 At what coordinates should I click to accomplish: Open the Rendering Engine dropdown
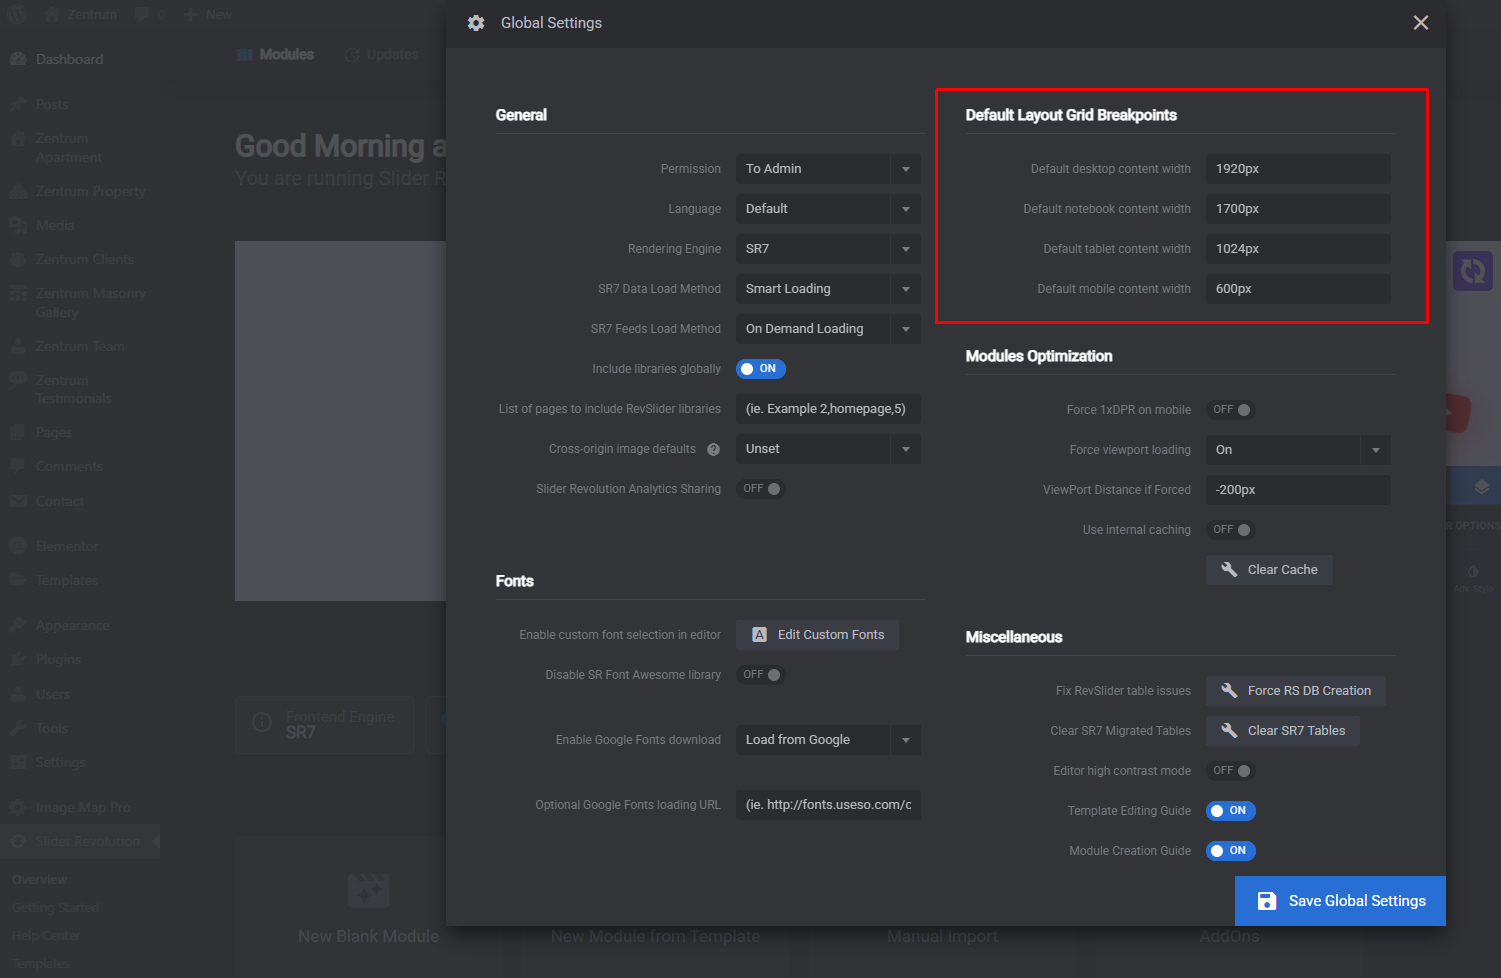(x=828, y=249)
